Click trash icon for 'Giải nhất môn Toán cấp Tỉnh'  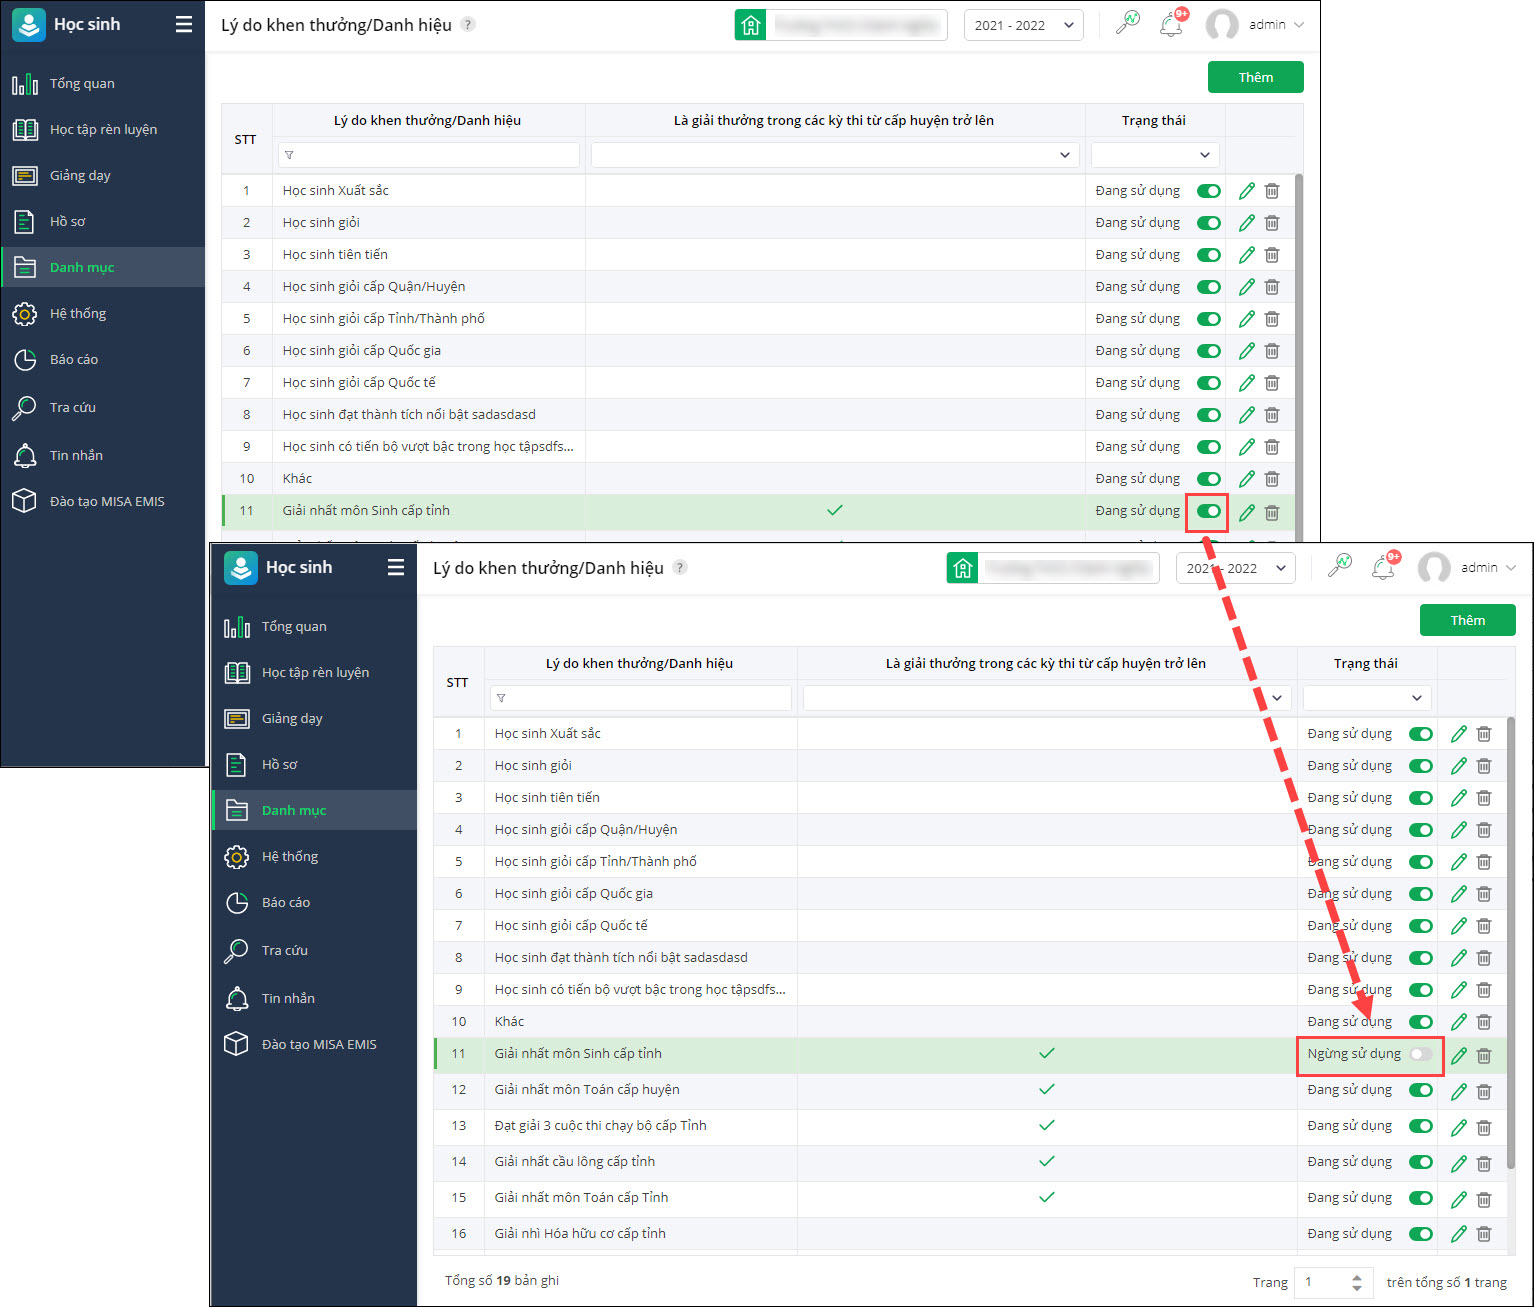(x=1484, y=1198)
